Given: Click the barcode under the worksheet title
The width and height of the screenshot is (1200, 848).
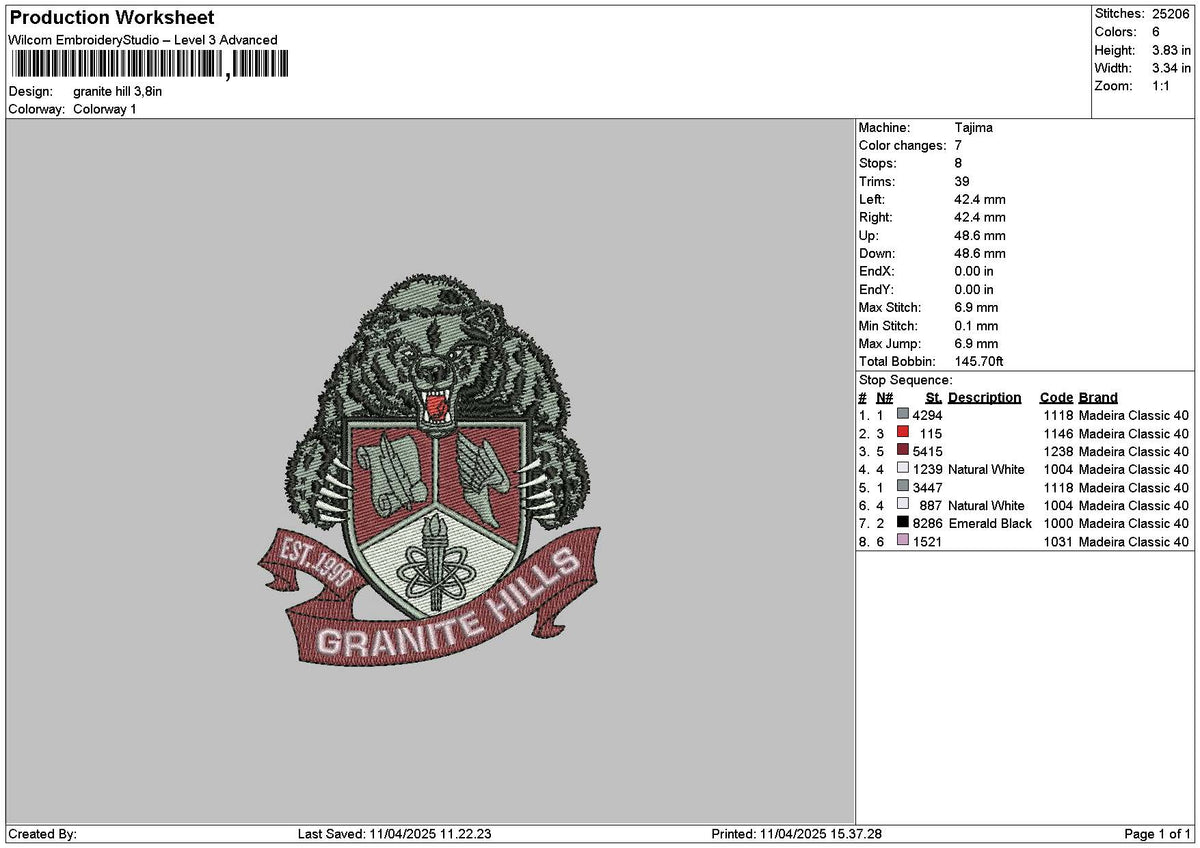Looking at the screenshot, I should coord(150,66).
